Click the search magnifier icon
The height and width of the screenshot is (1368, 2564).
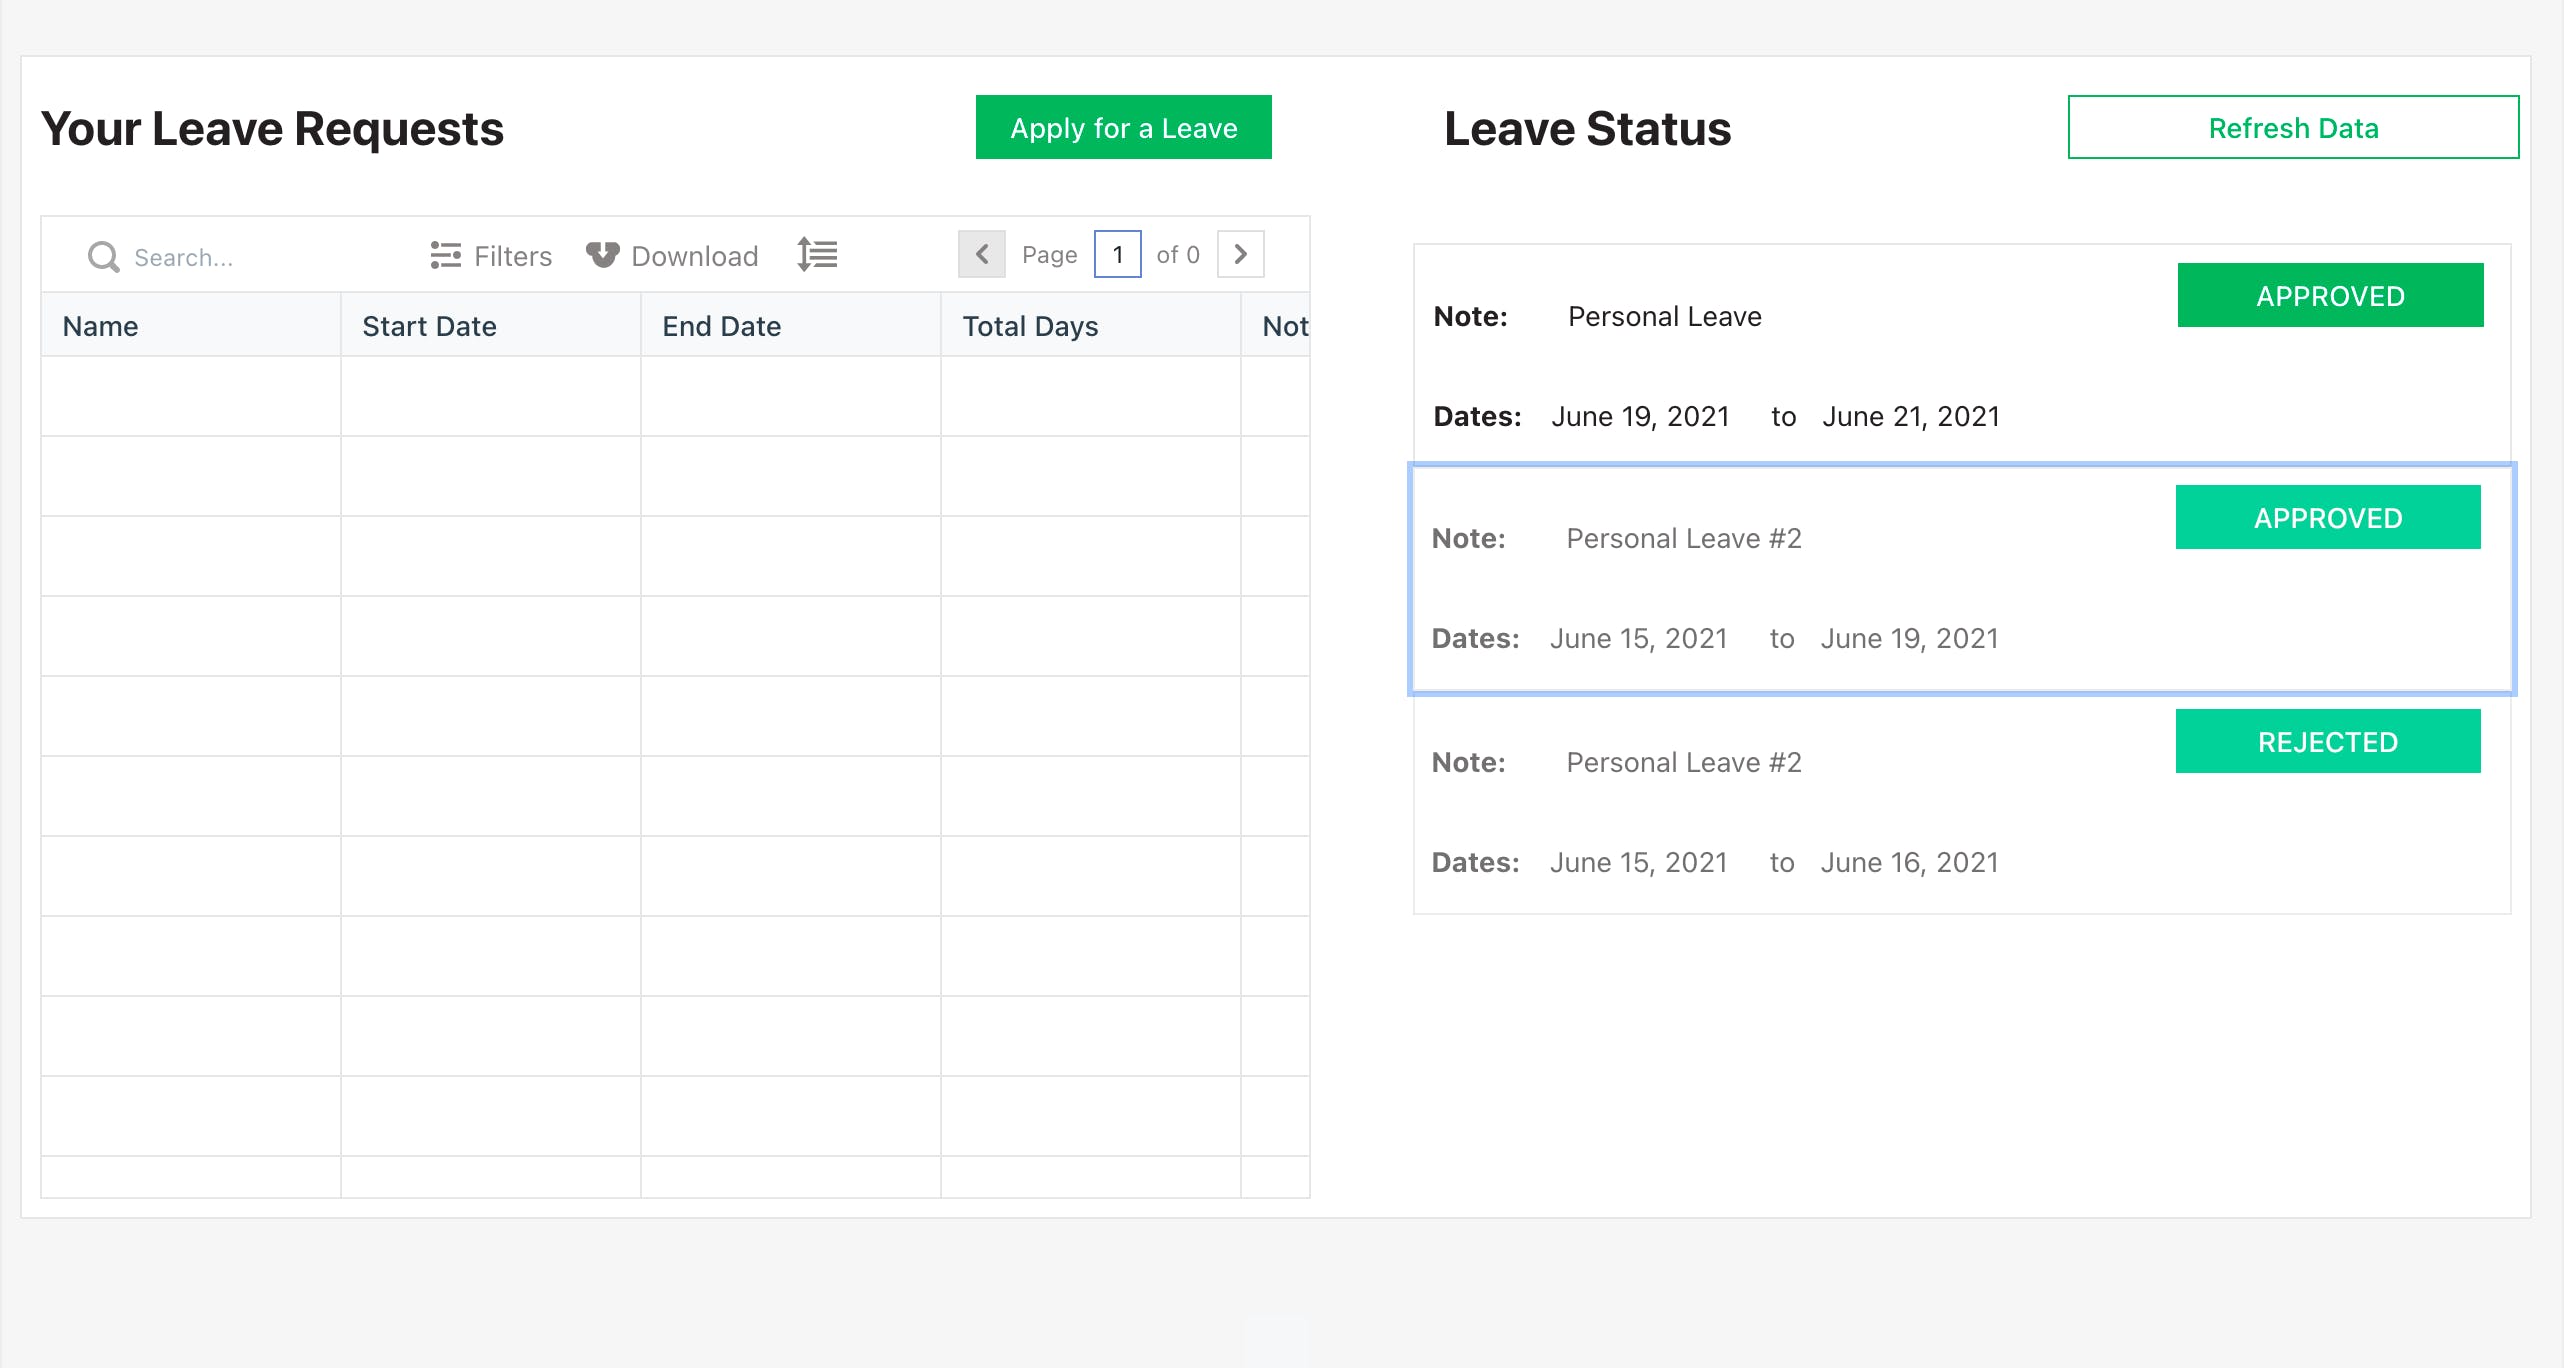[x=103, y=257]
